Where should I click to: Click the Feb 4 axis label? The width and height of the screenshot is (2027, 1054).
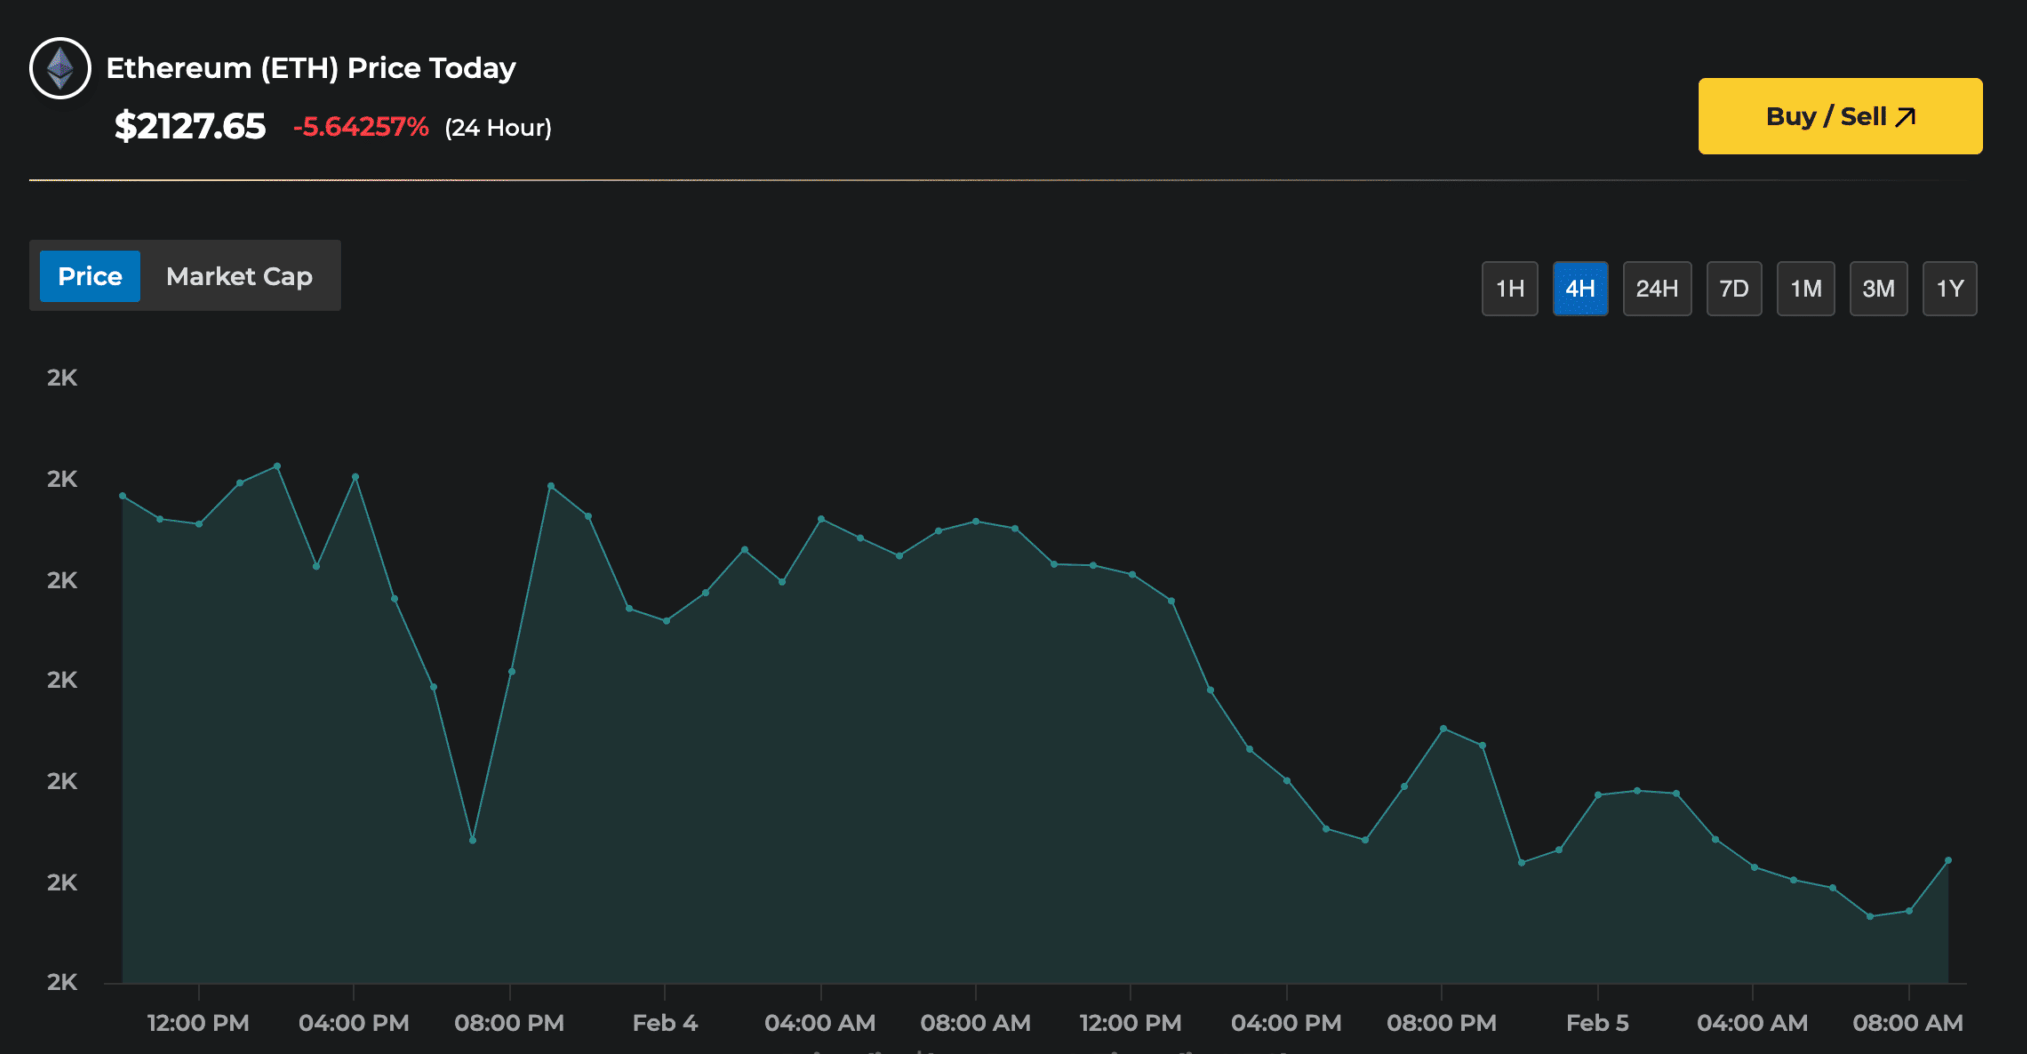[665, 1023]
